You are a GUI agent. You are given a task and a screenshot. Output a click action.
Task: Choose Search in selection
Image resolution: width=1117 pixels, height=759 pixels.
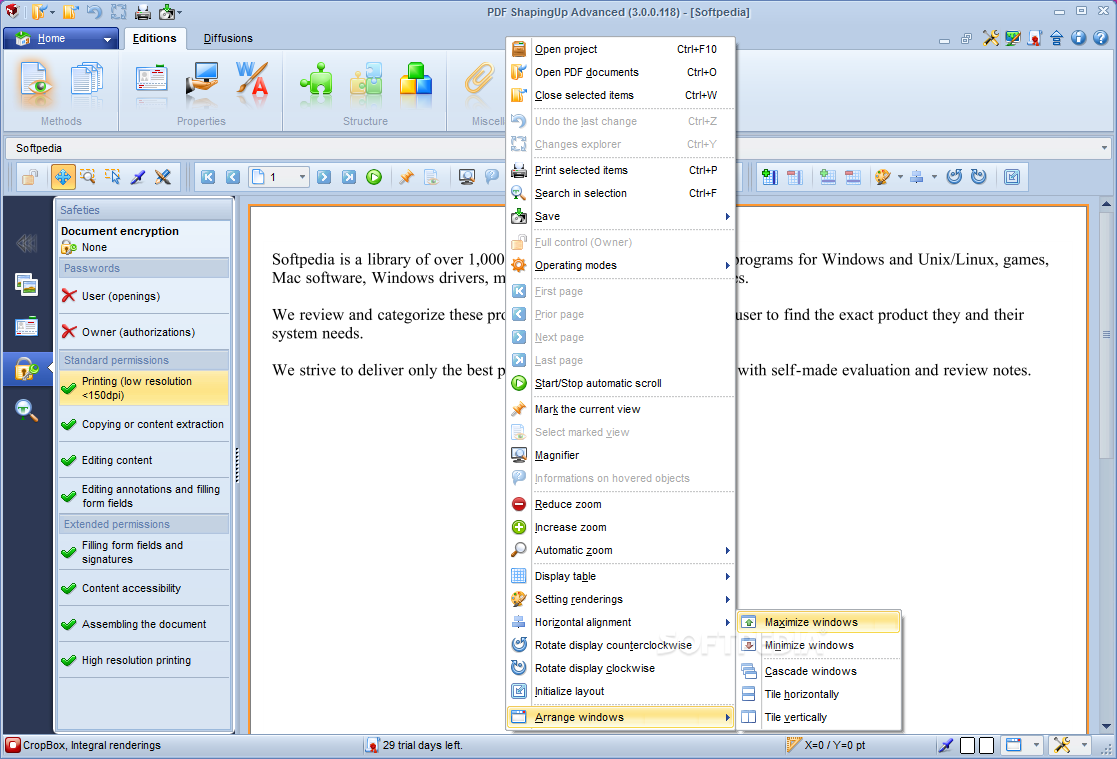621,193
